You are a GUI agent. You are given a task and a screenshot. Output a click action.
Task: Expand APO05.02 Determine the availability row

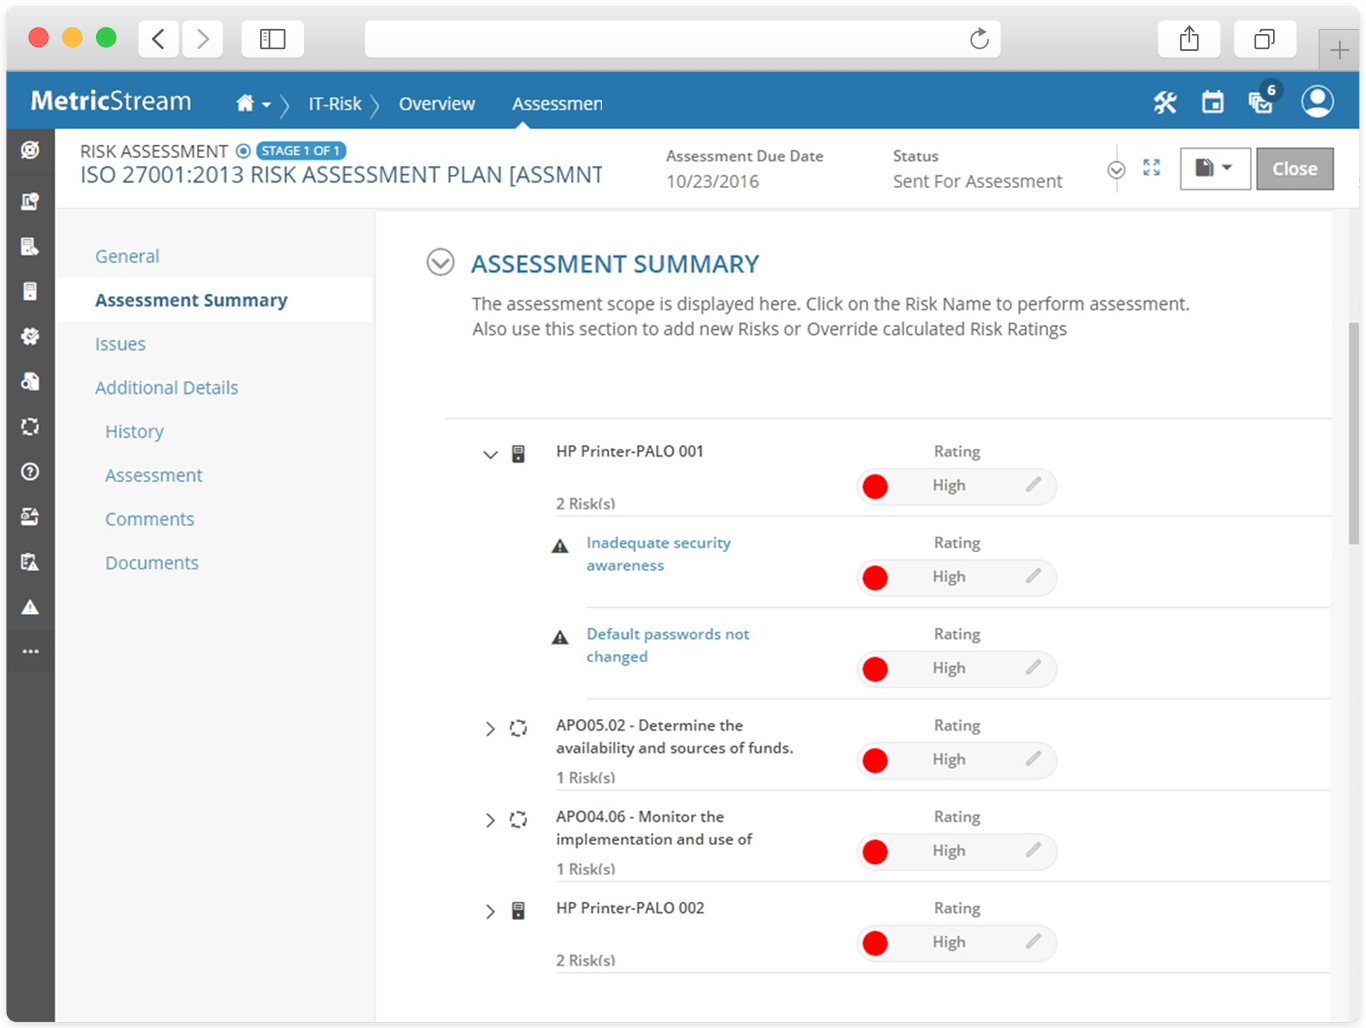point(490,729)
